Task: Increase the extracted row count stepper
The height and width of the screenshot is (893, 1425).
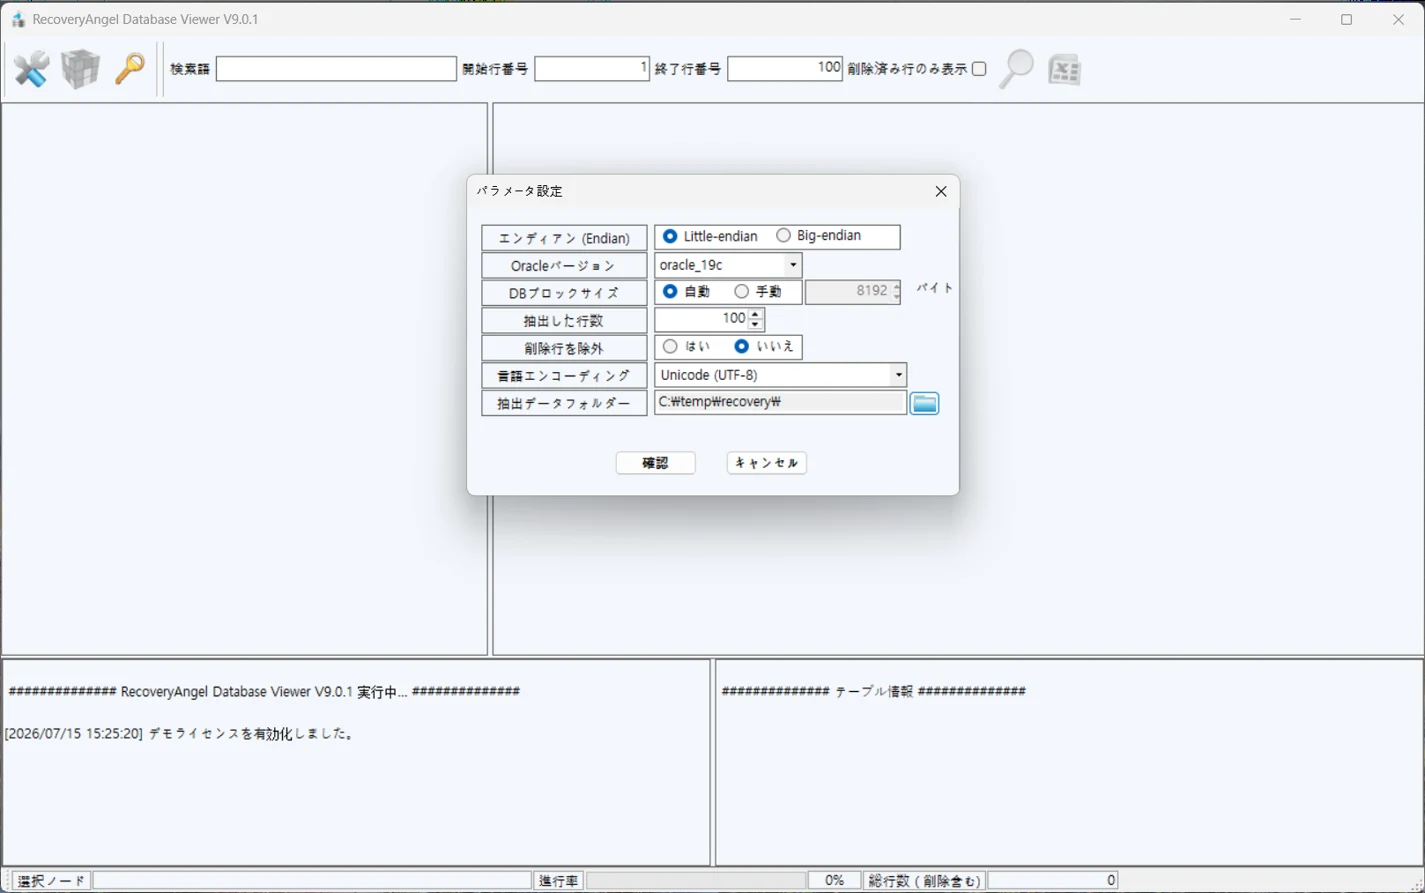Action: (x=756, y=313)
